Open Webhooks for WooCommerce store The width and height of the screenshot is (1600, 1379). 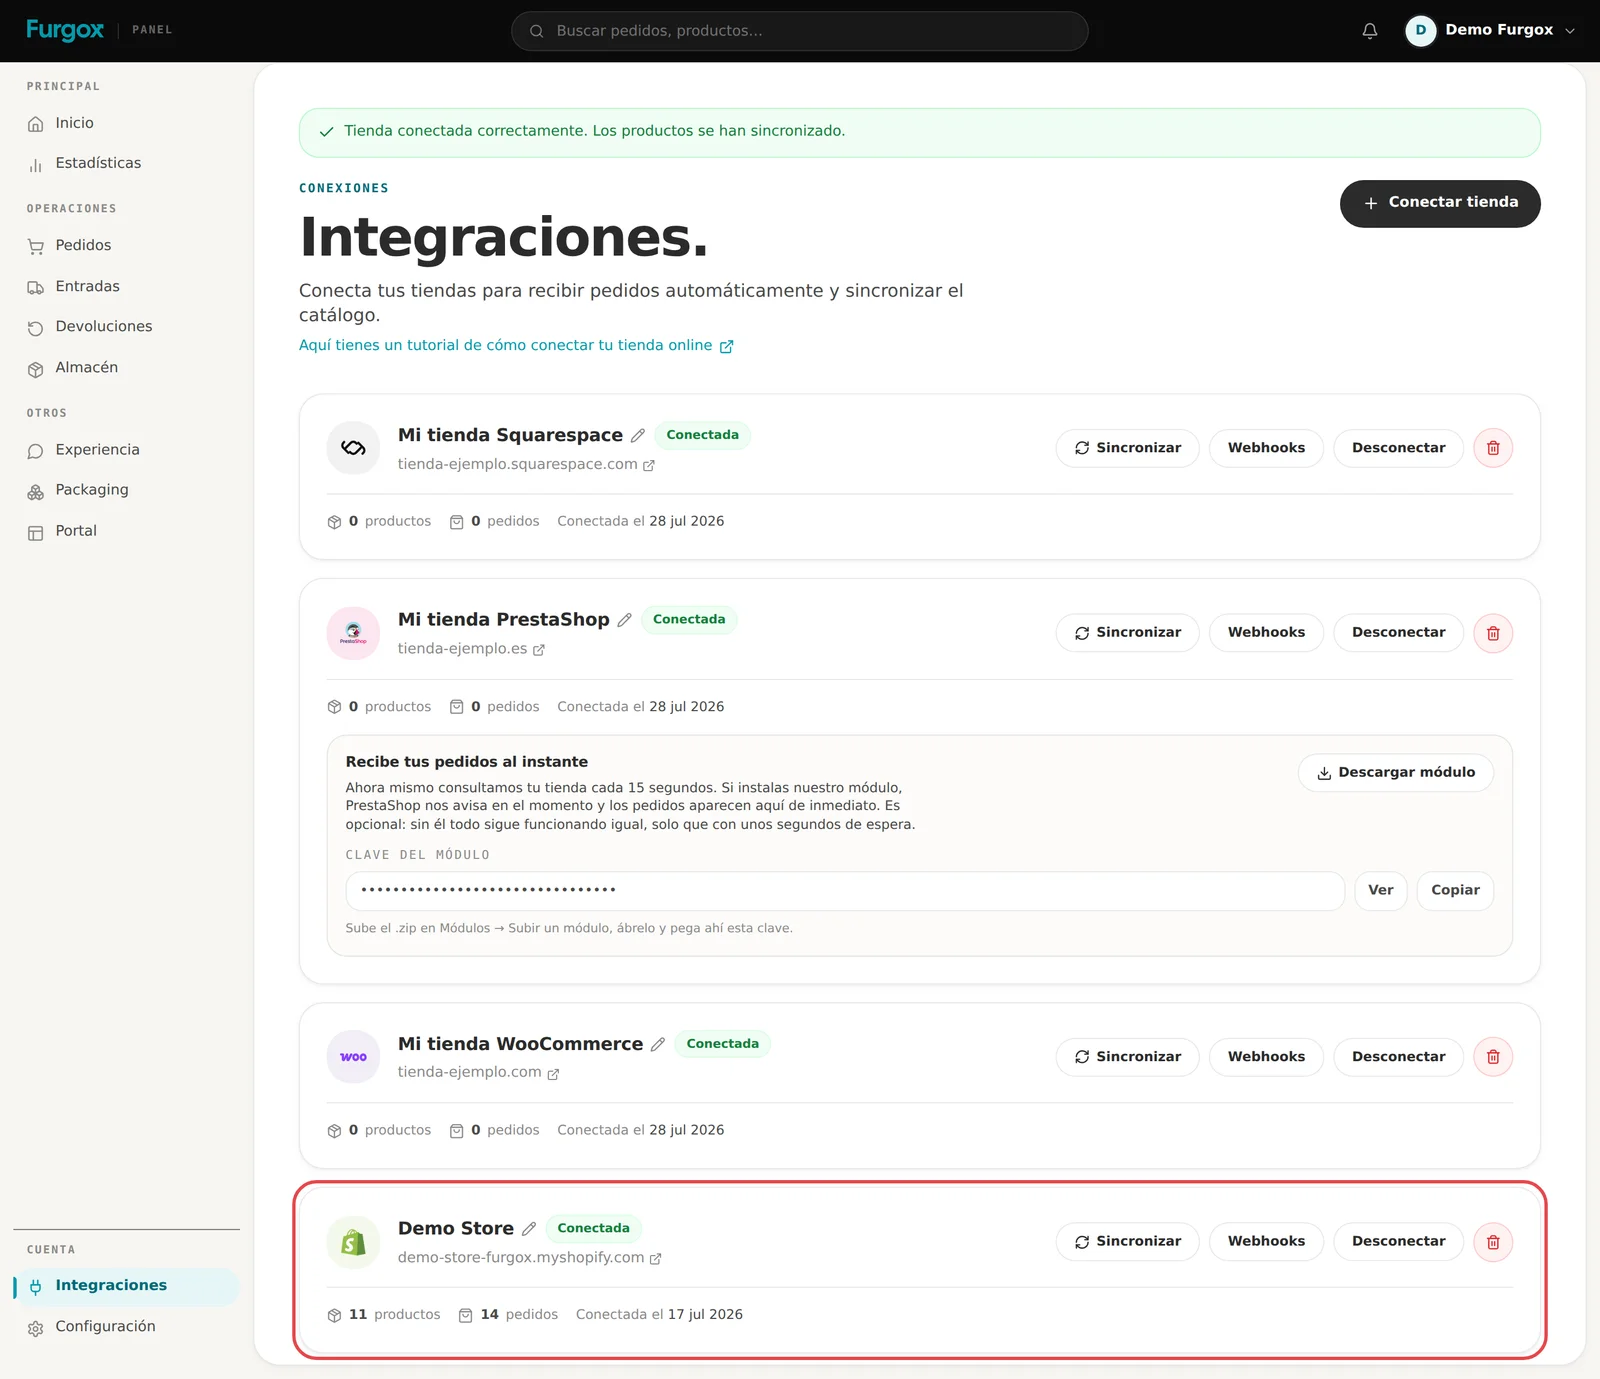[1266, 1057]
